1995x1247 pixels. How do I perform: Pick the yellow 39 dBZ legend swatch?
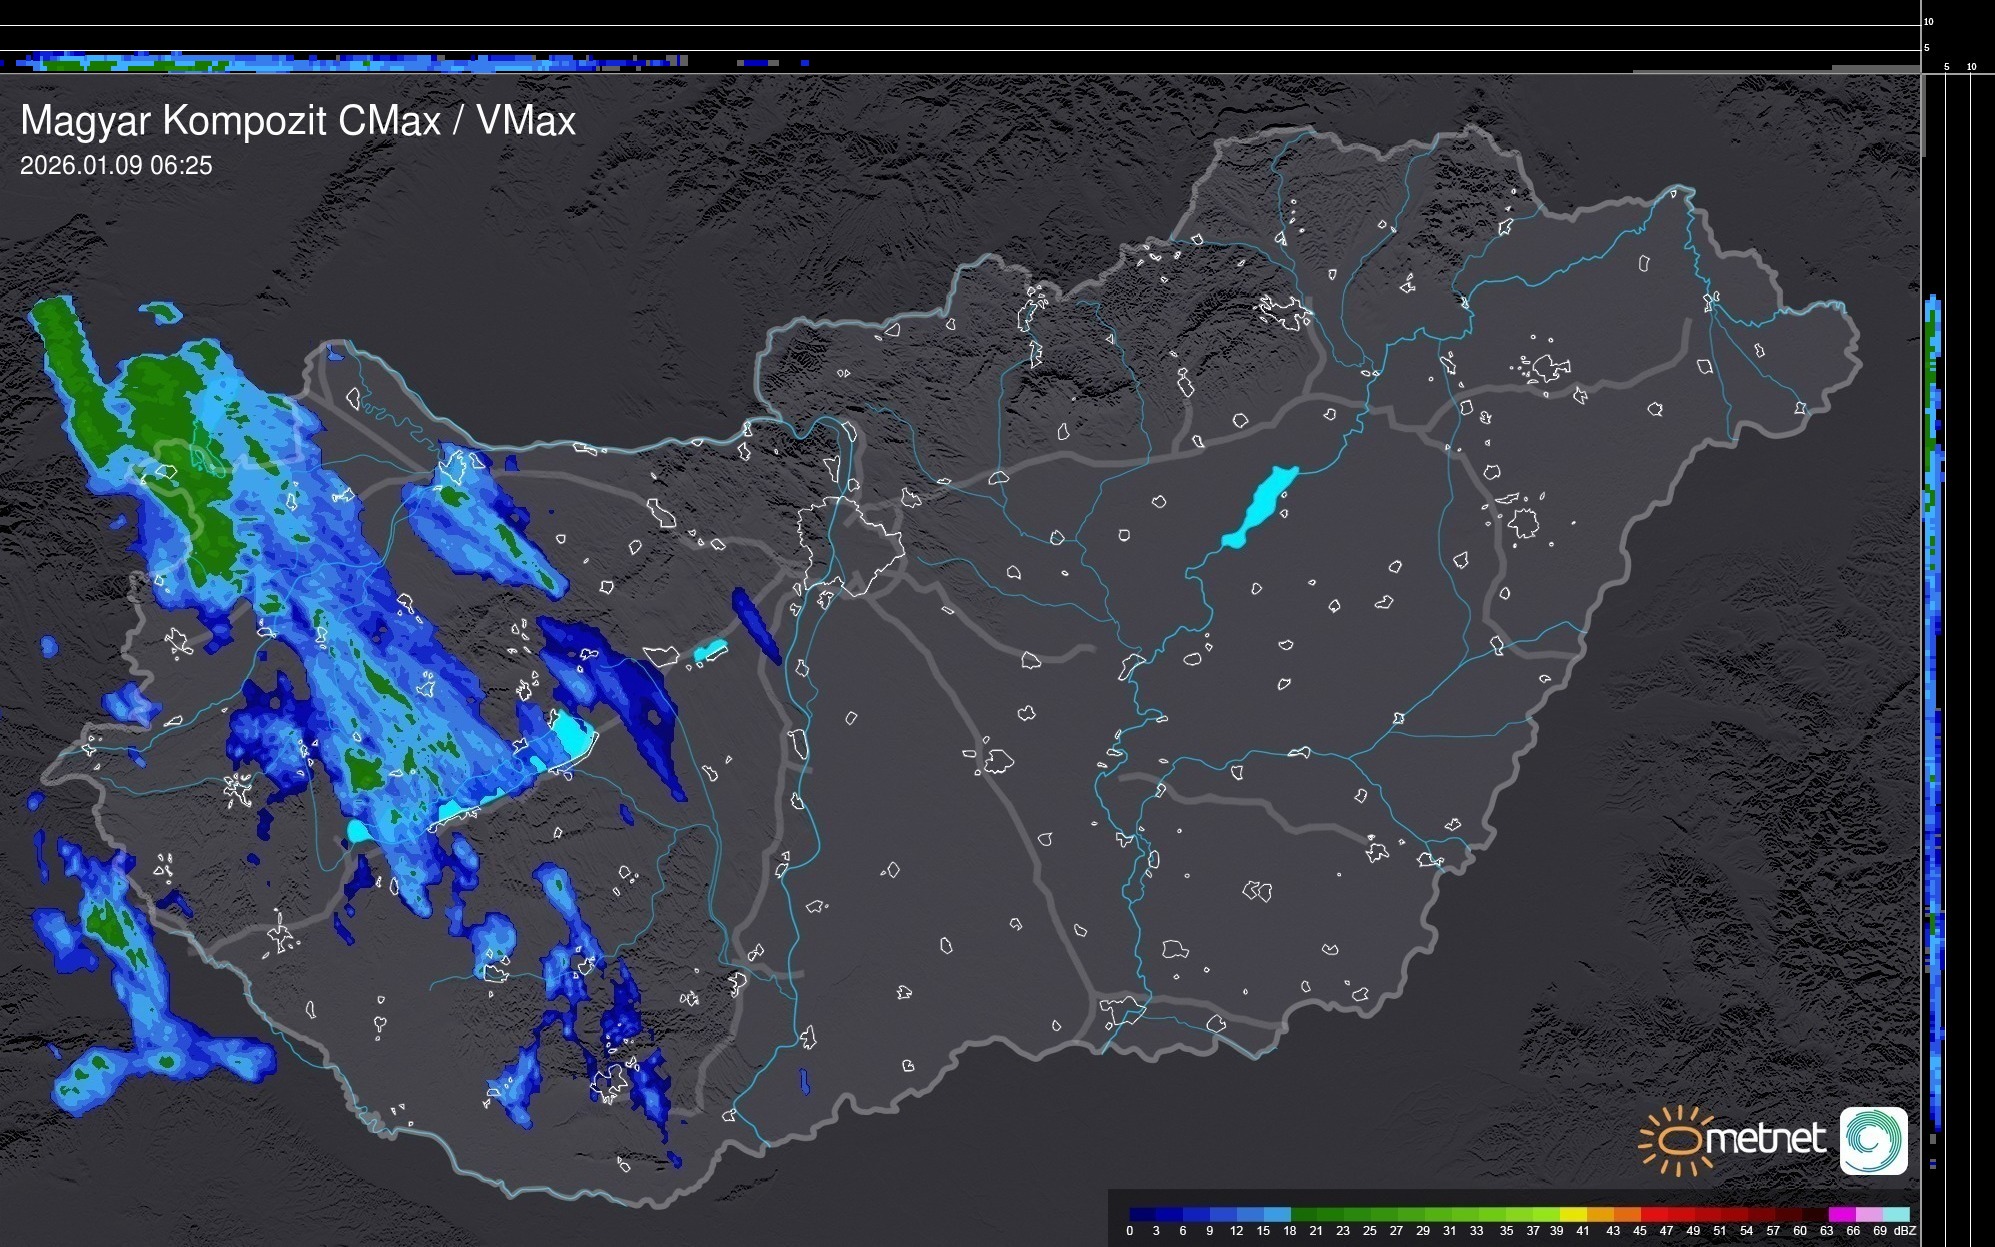click(1573, 1214)
